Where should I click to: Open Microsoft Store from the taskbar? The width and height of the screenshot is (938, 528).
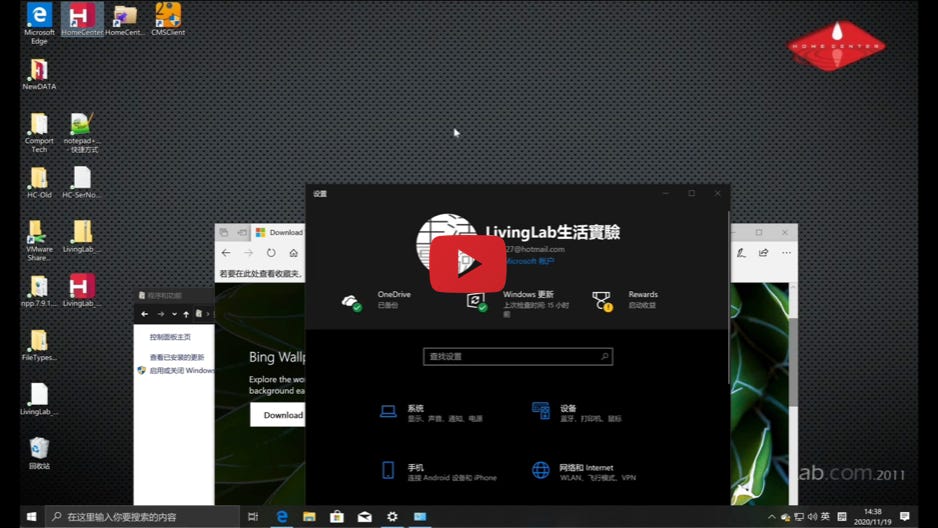point(337,517)
